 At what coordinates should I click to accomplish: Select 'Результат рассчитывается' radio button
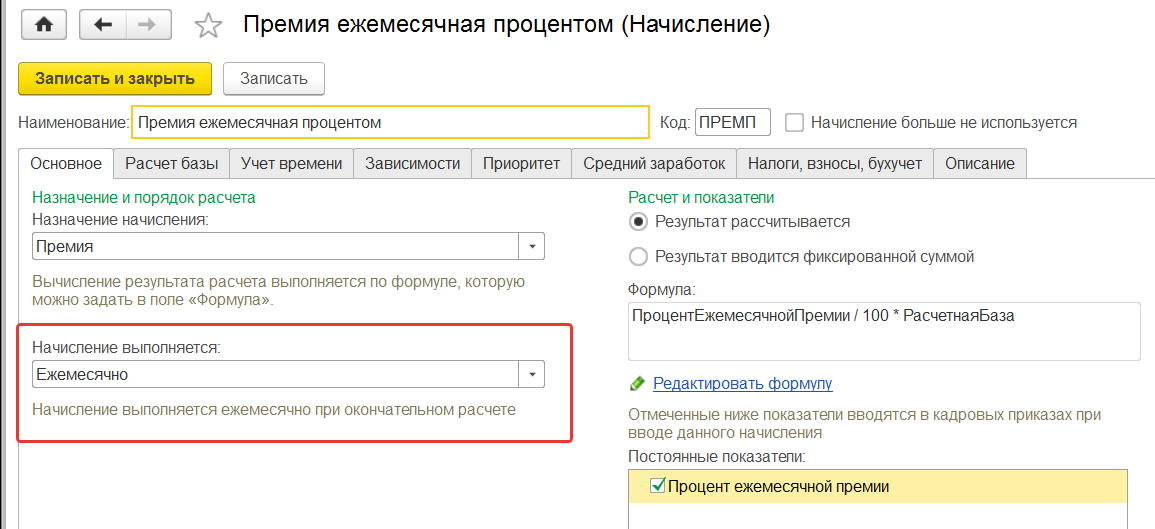(x=638, y=222)
